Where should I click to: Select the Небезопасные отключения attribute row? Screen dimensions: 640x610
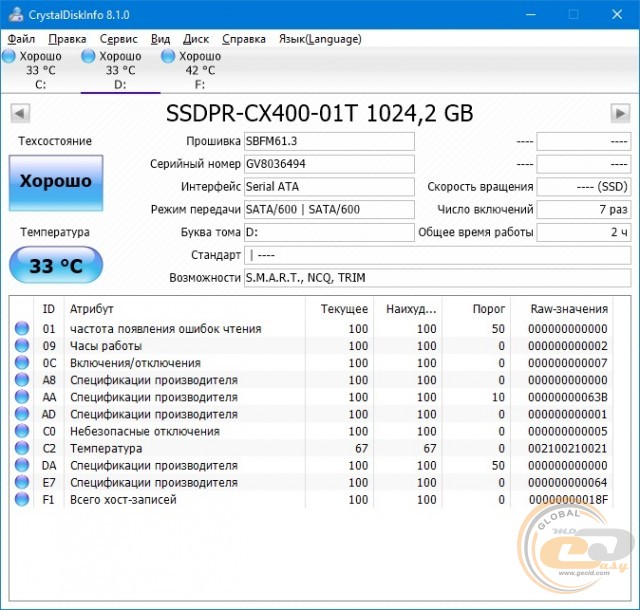click(311, 431)
